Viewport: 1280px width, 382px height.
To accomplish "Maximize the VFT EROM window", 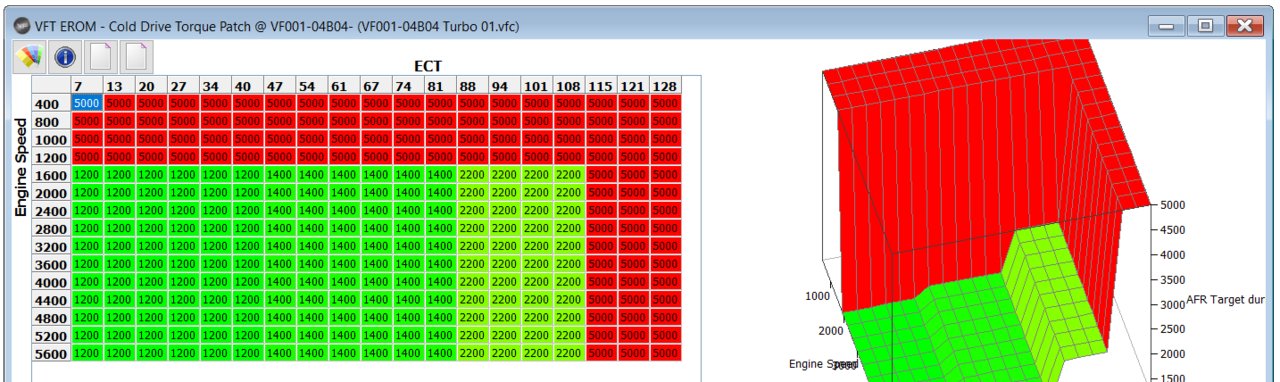I will tap(1205, 25).
